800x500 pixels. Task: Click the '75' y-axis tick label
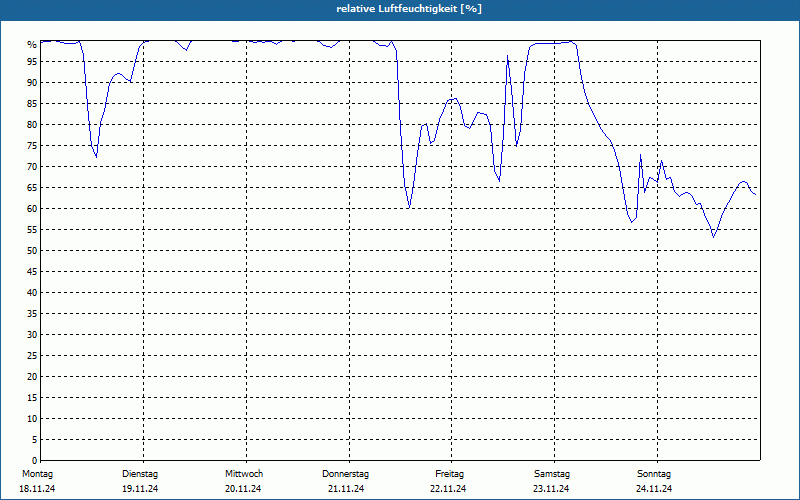click(32, 146)
